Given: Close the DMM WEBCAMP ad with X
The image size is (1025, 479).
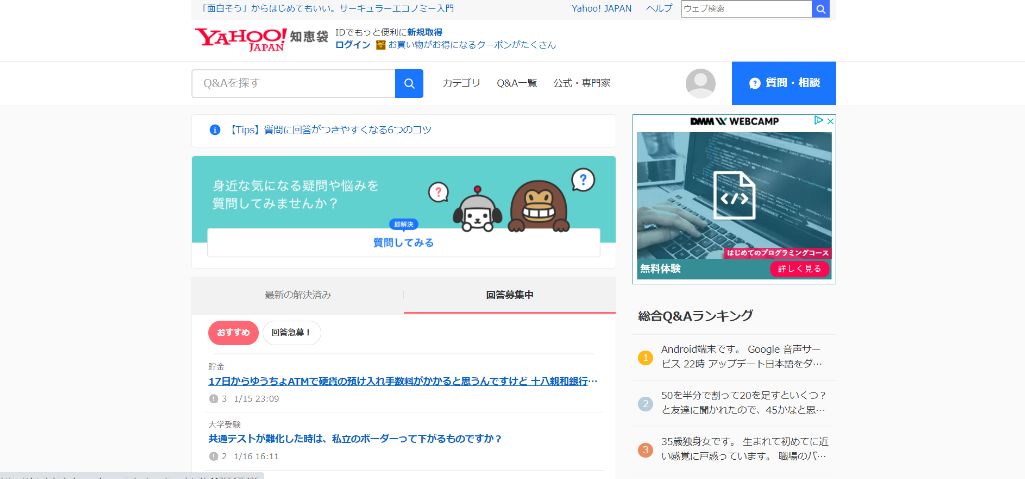Looking at the screenshot, I should [x=830, y=121].
